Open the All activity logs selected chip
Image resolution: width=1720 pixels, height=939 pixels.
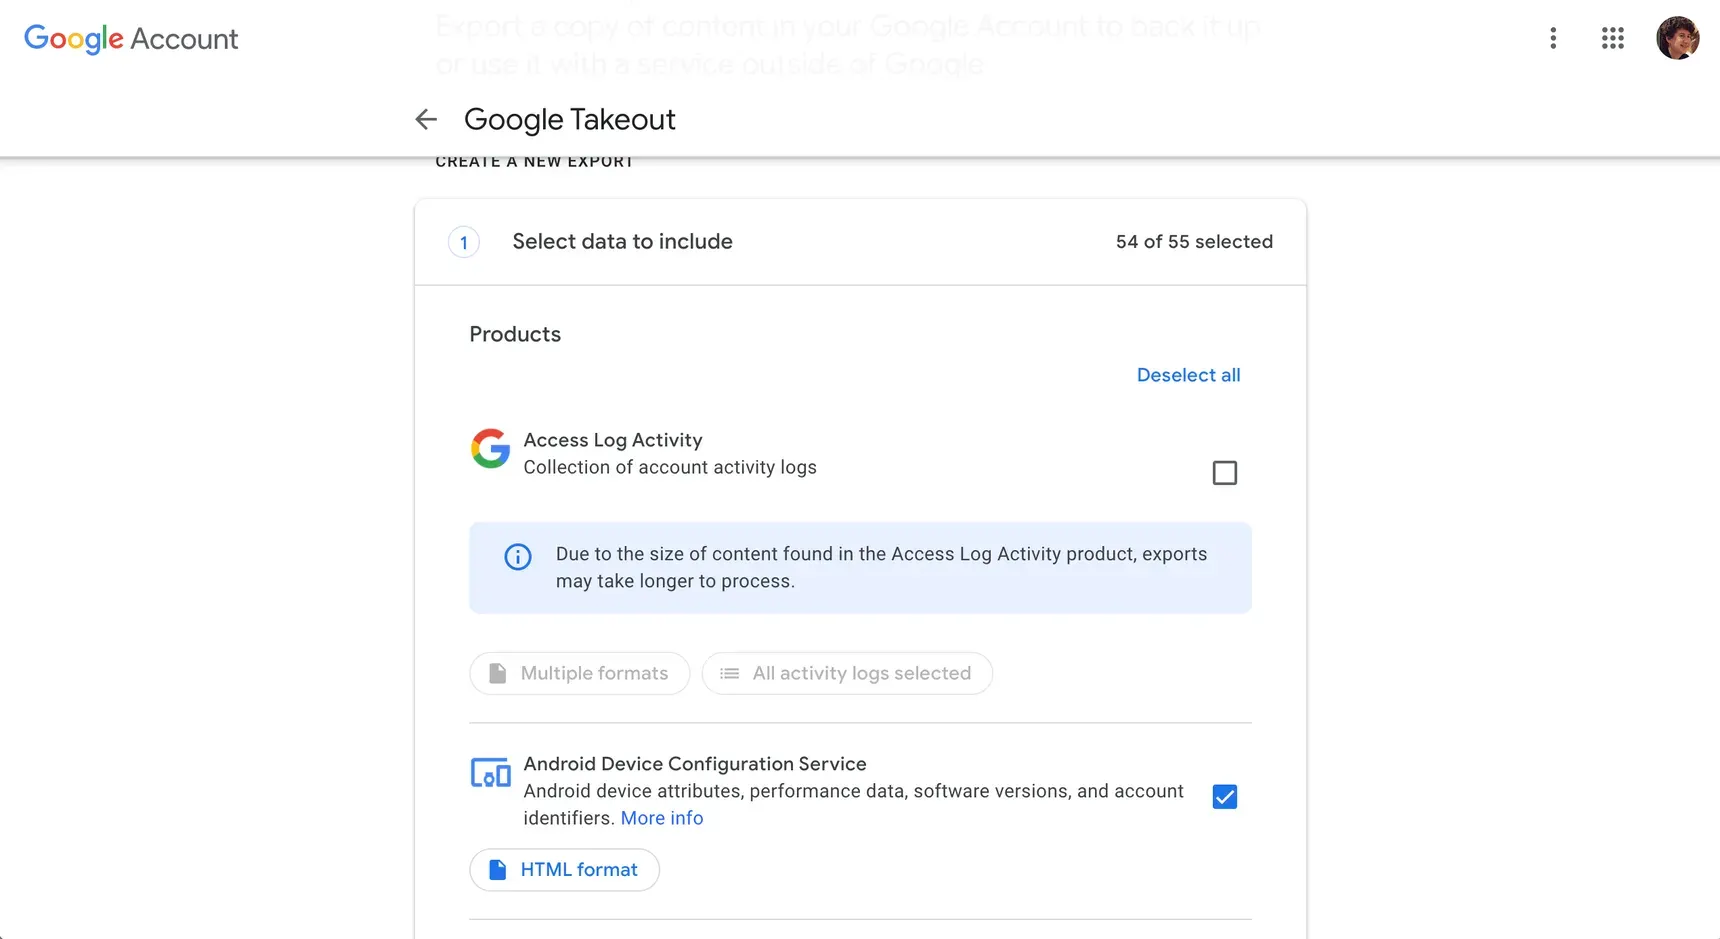pyautogui.click(x=847, y=674)
